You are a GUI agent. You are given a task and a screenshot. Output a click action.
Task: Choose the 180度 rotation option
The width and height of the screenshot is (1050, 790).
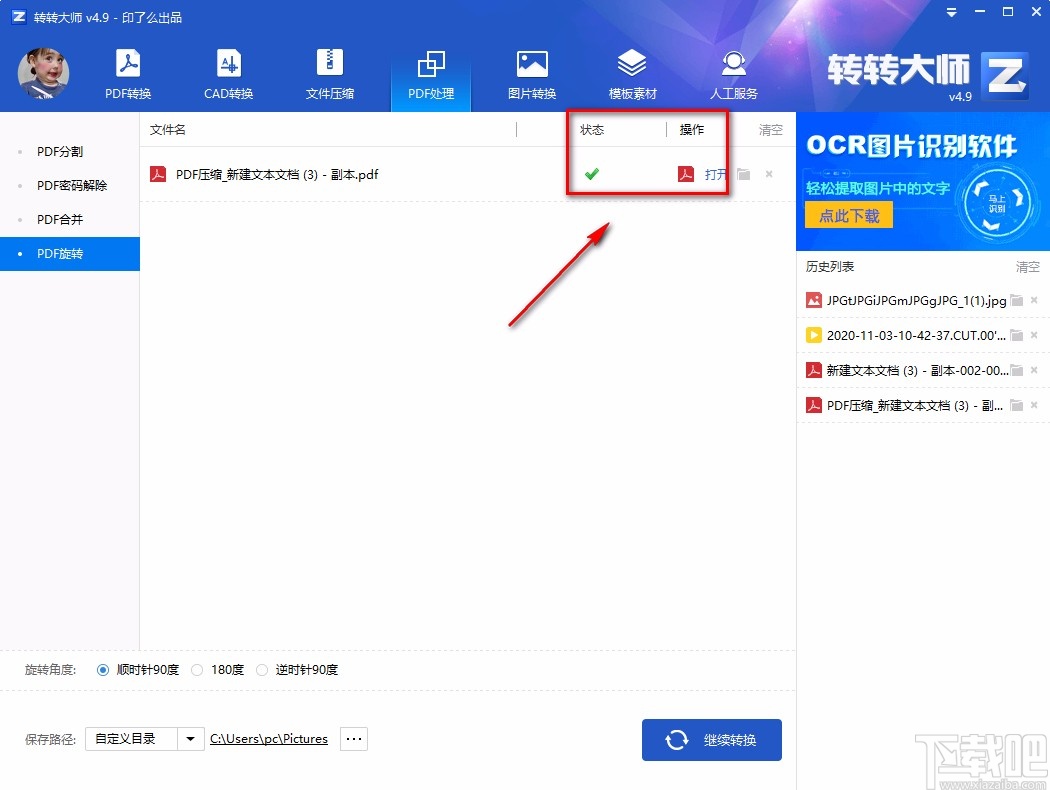coord(196,670)
